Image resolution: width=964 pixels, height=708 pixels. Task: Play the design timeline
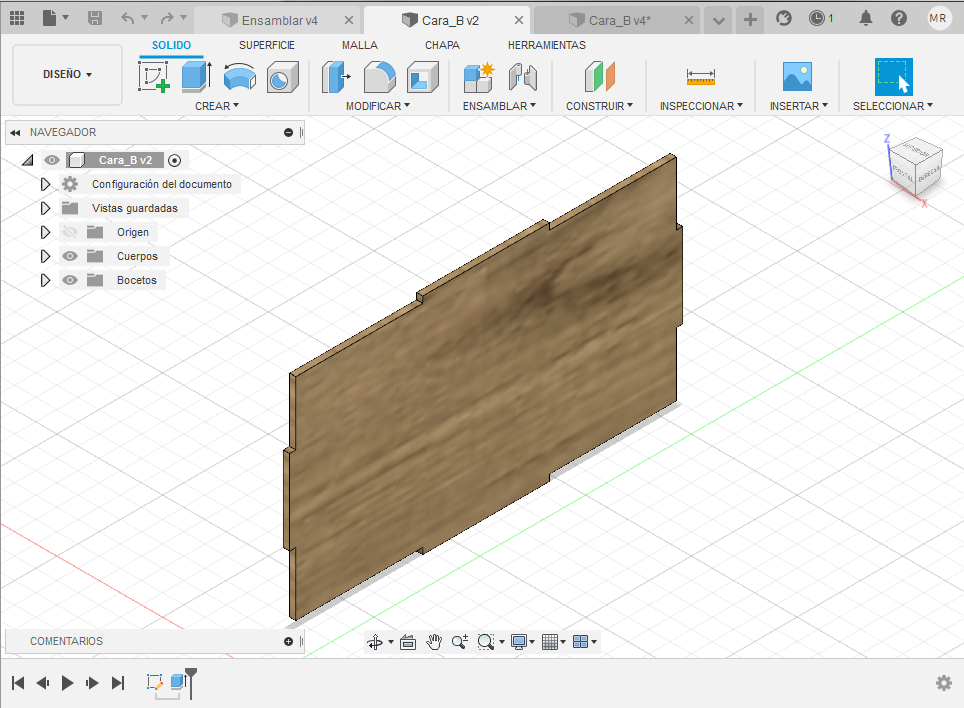68,683
